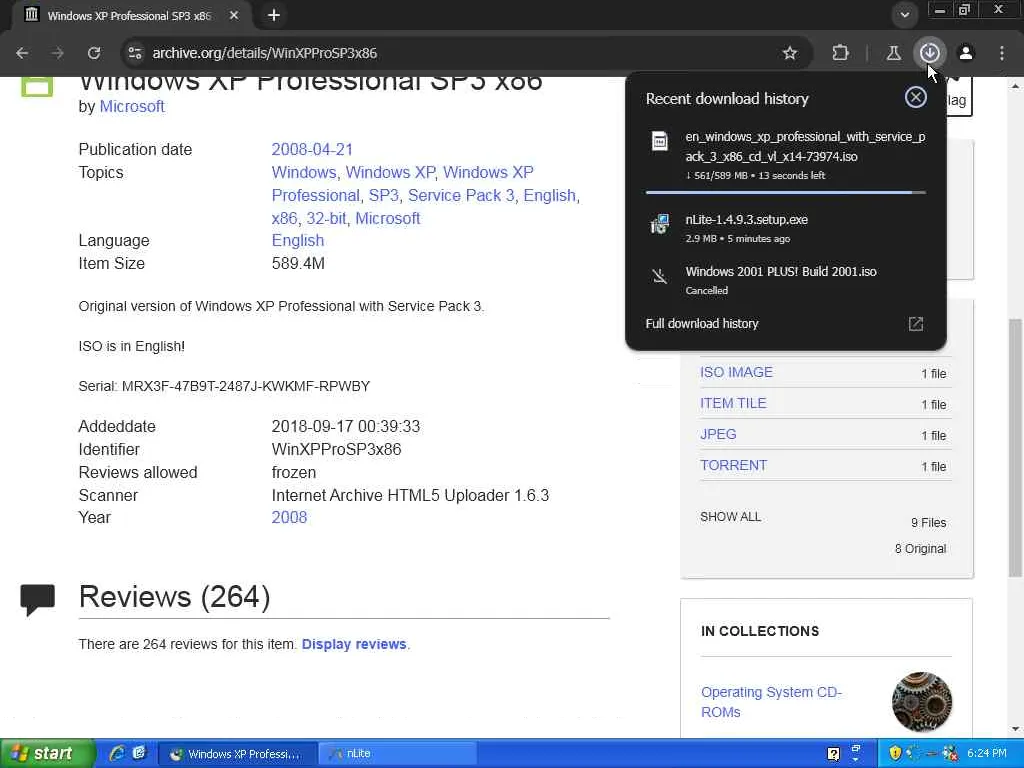Click the archive.org tab favicon
The width and height of the screenshot is (1024, 768).
coord(31,14)
